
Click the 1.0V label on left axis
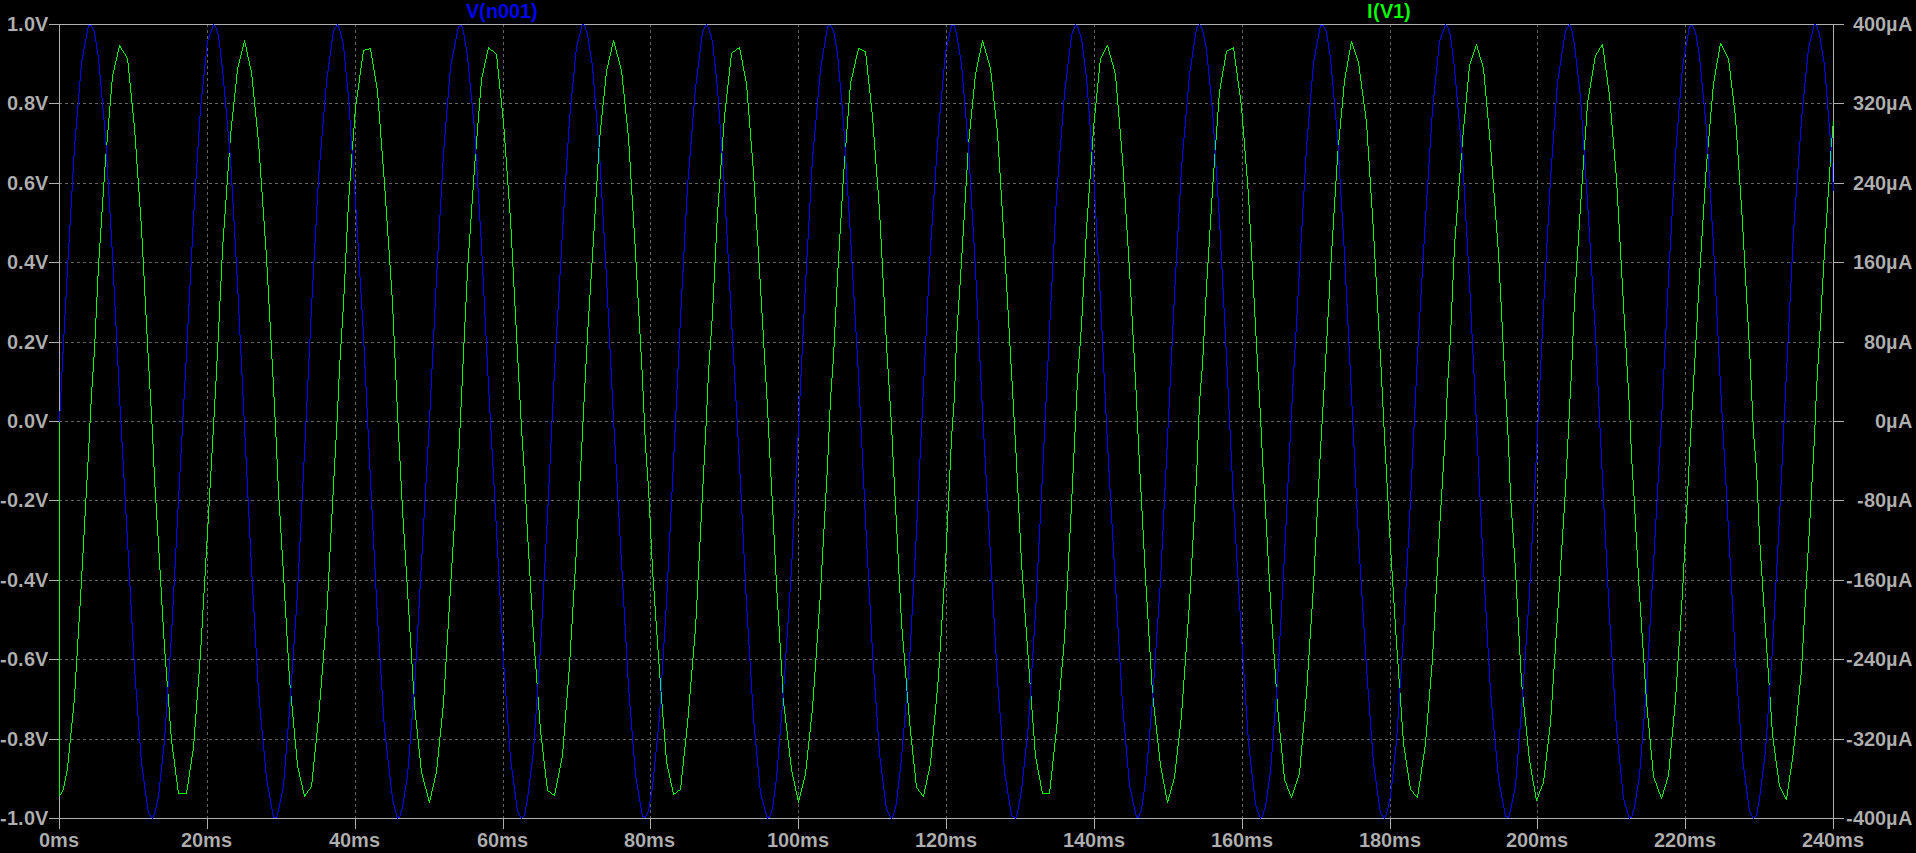(27, 24)
